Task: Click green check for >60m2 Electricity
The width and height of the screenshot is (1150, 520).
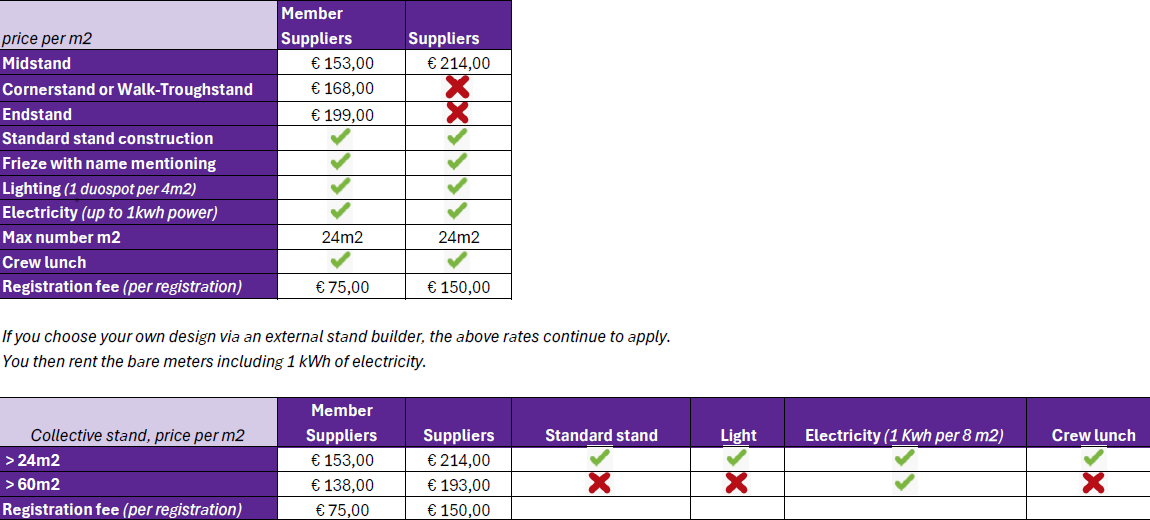Action: click(904, 482)
